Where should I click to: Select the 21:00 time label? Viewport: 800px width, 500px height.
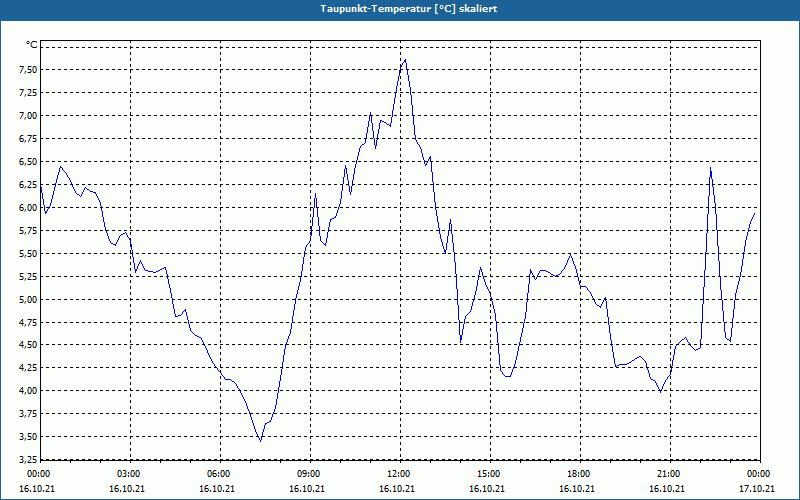[668, 474]
